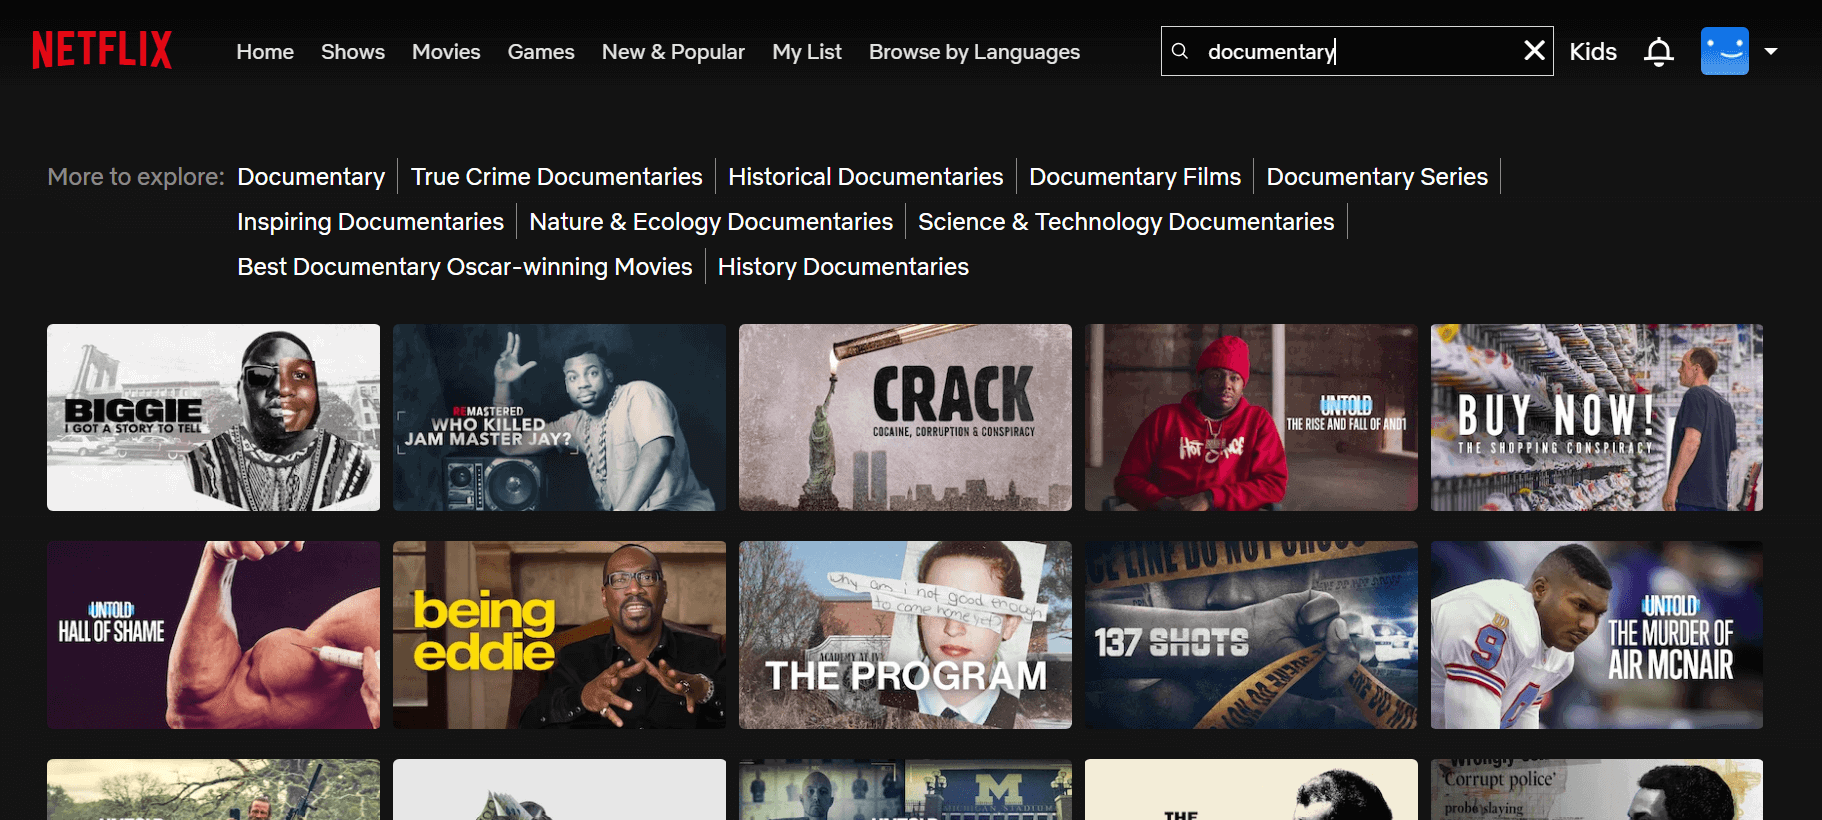Open Buy Now! The Shopping Conspiracy

1596,417
